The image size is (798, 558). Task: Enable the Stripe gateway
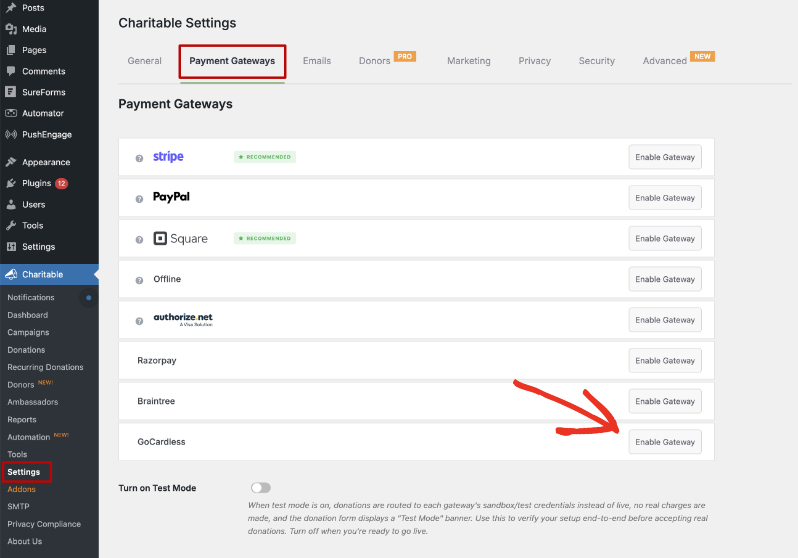click(665, 157)
